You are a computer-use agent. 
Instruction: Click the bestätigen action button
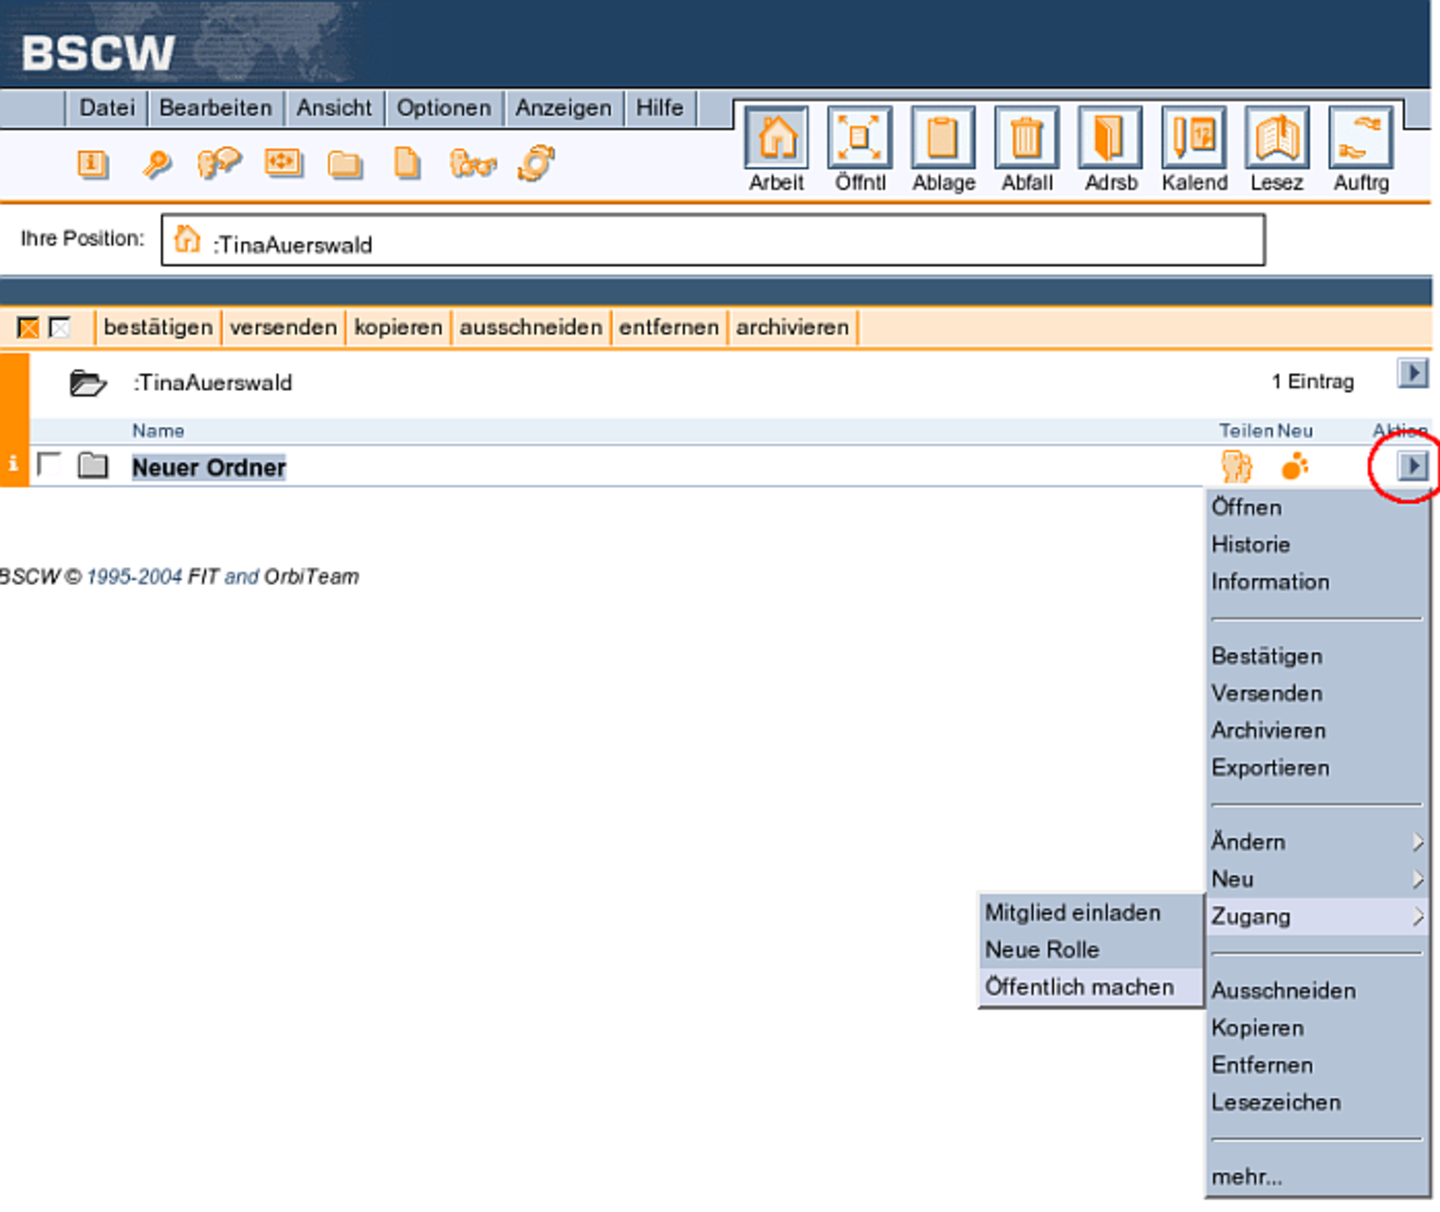158,327
